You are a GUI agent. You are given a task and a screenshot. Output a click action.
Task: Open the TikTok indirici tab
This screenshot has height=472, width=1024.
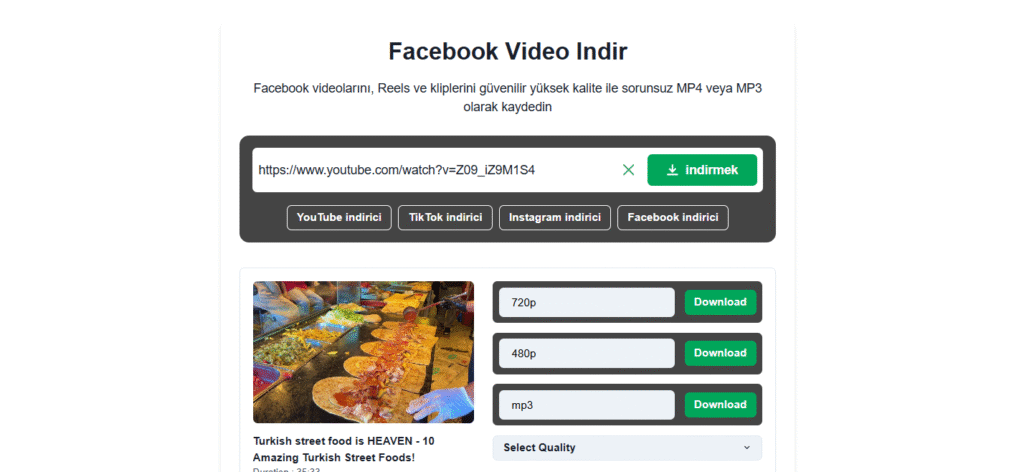click(x=445, y=217)
